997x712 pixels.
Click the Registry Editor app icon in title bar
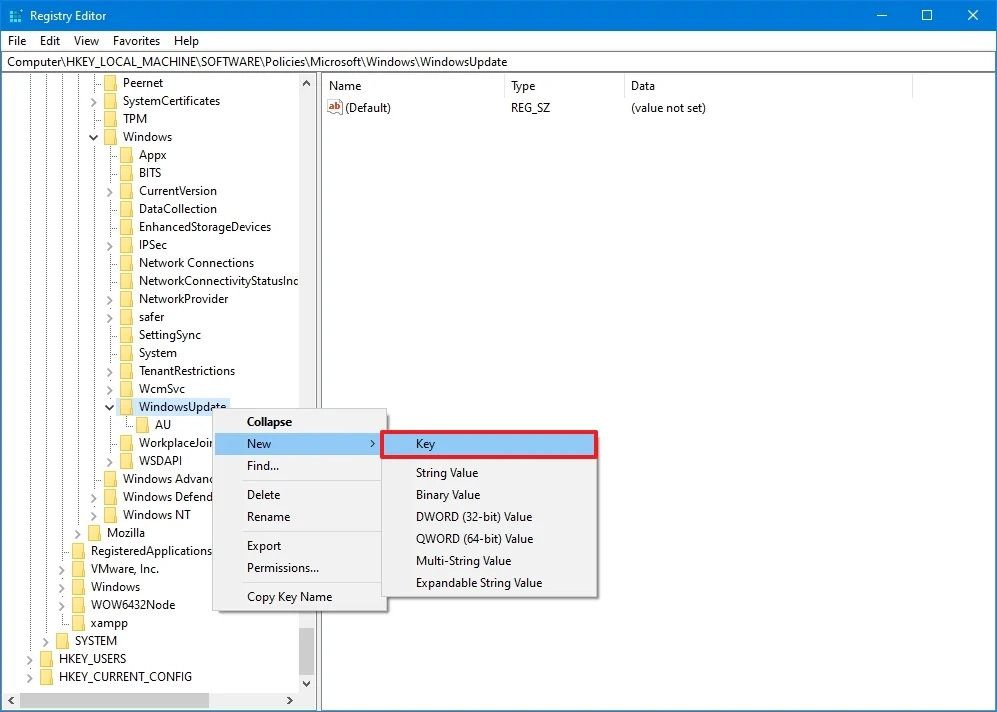coord(15,15)
